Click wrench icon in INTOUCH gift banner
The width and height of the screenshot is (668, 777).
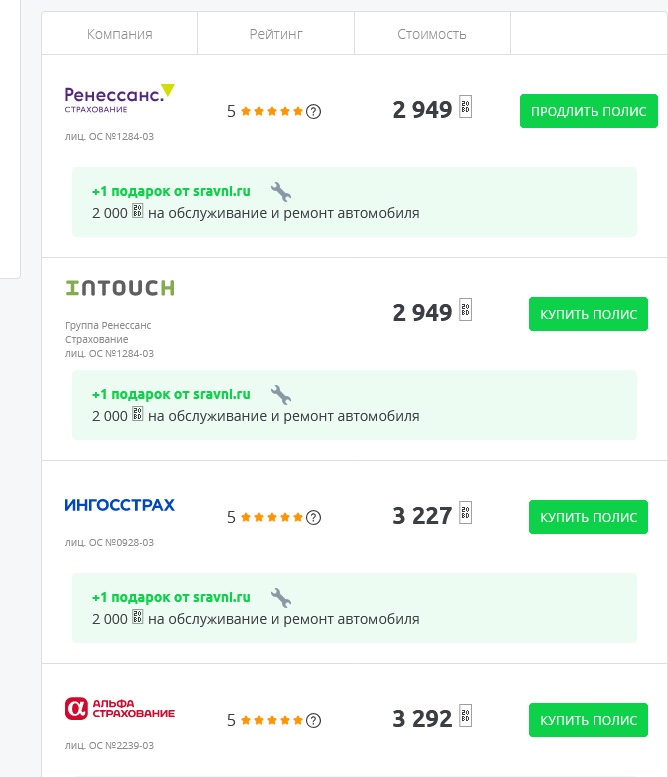coord(281,394)
